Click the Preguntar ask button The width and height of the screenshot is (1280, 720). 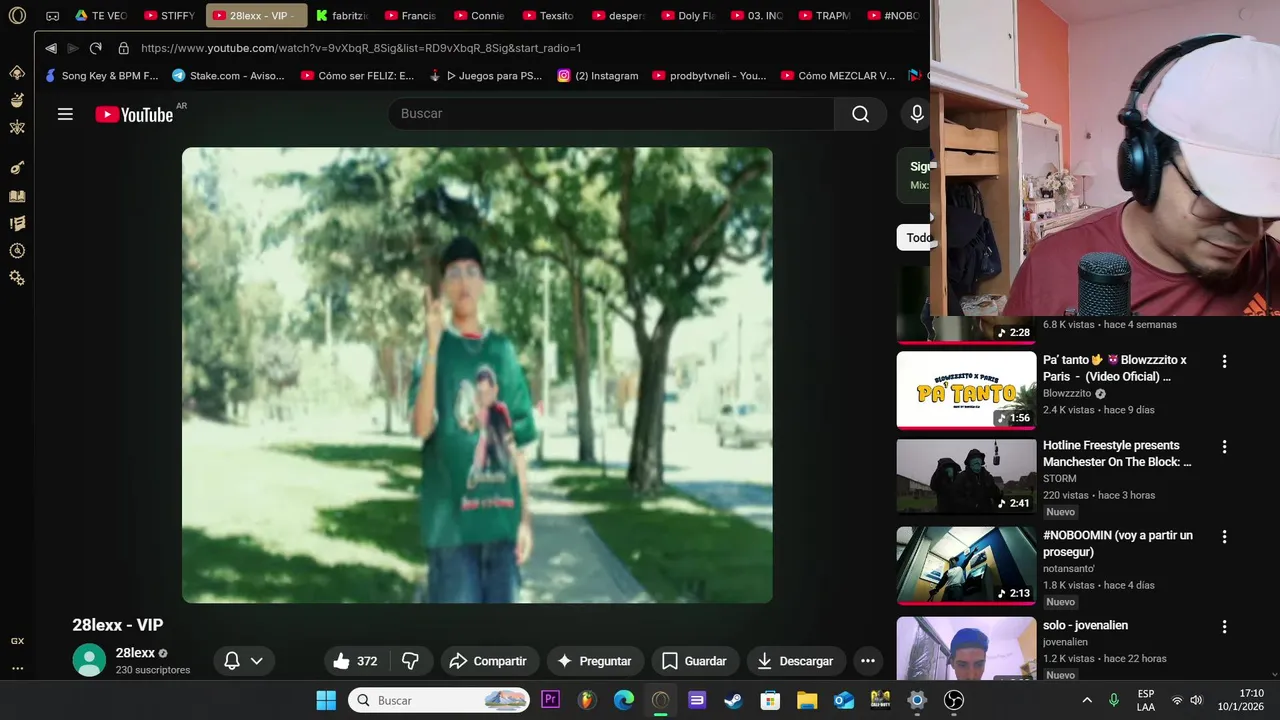(594, 661)
